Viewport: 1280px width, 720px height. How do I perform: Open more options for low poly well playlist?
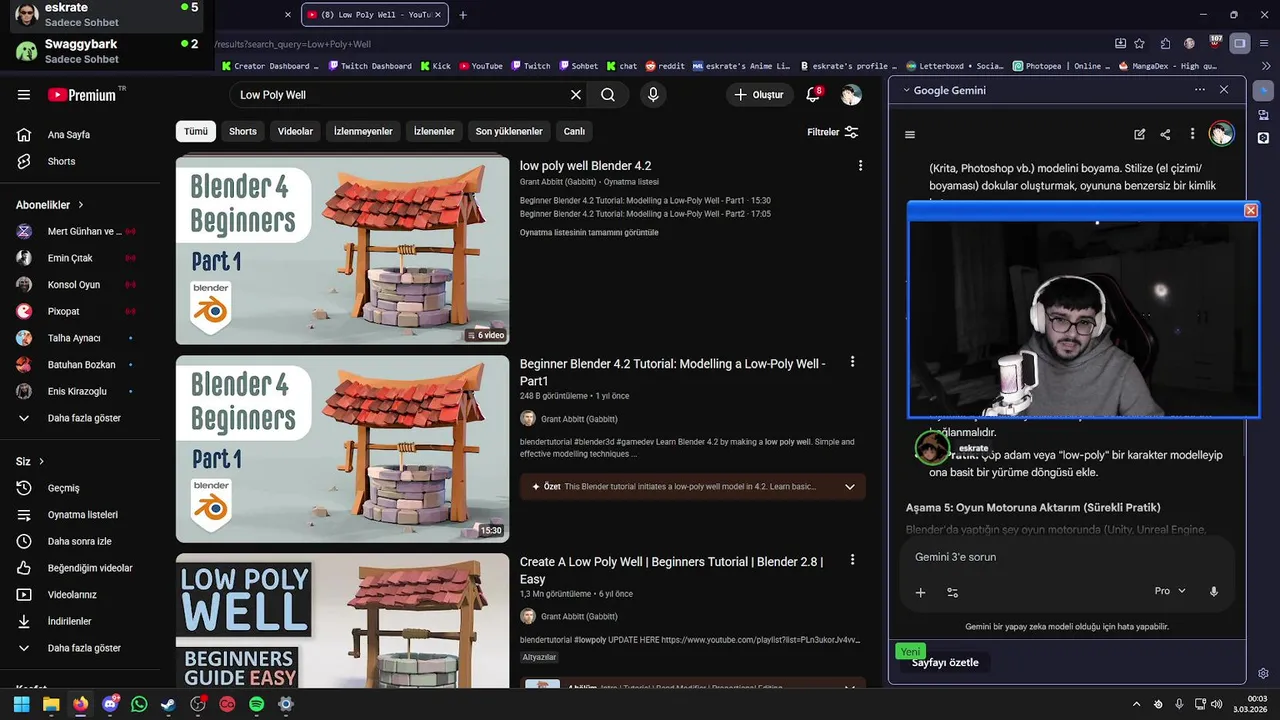[x=860, y=165]
